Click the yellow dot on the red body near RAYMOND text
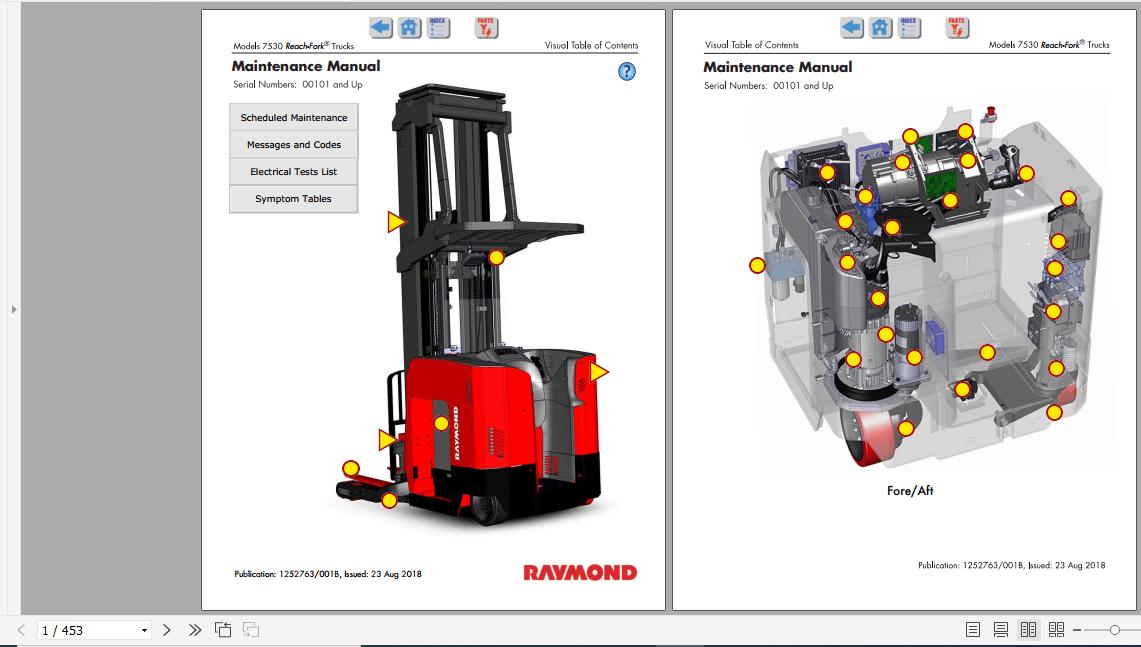Image resolution: width=1141 pixels, height=647 pixels. [x=441, y=423]
